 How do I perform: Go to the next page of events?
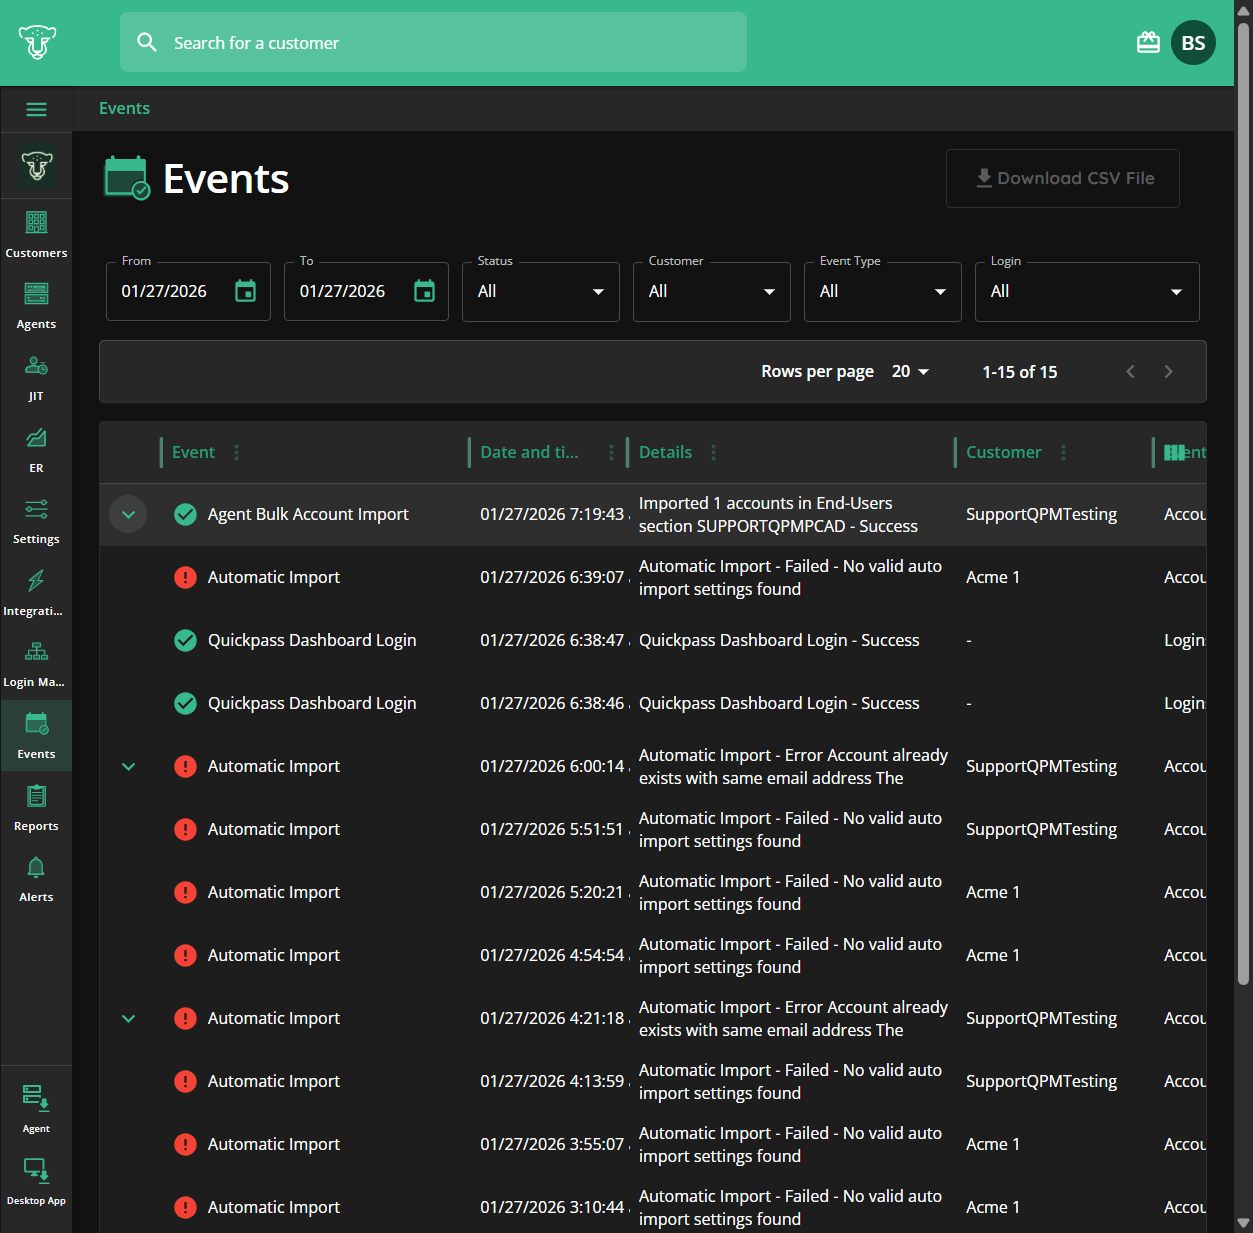pyautogui.click(x=1168, y=371)
